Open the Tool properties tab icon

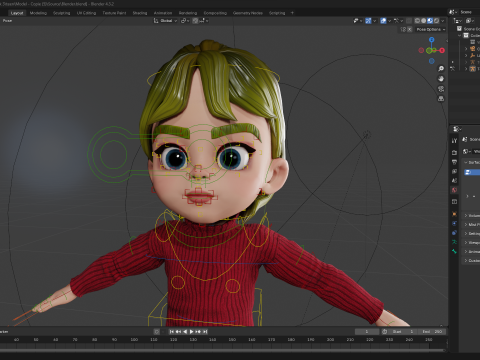[454, 141]
